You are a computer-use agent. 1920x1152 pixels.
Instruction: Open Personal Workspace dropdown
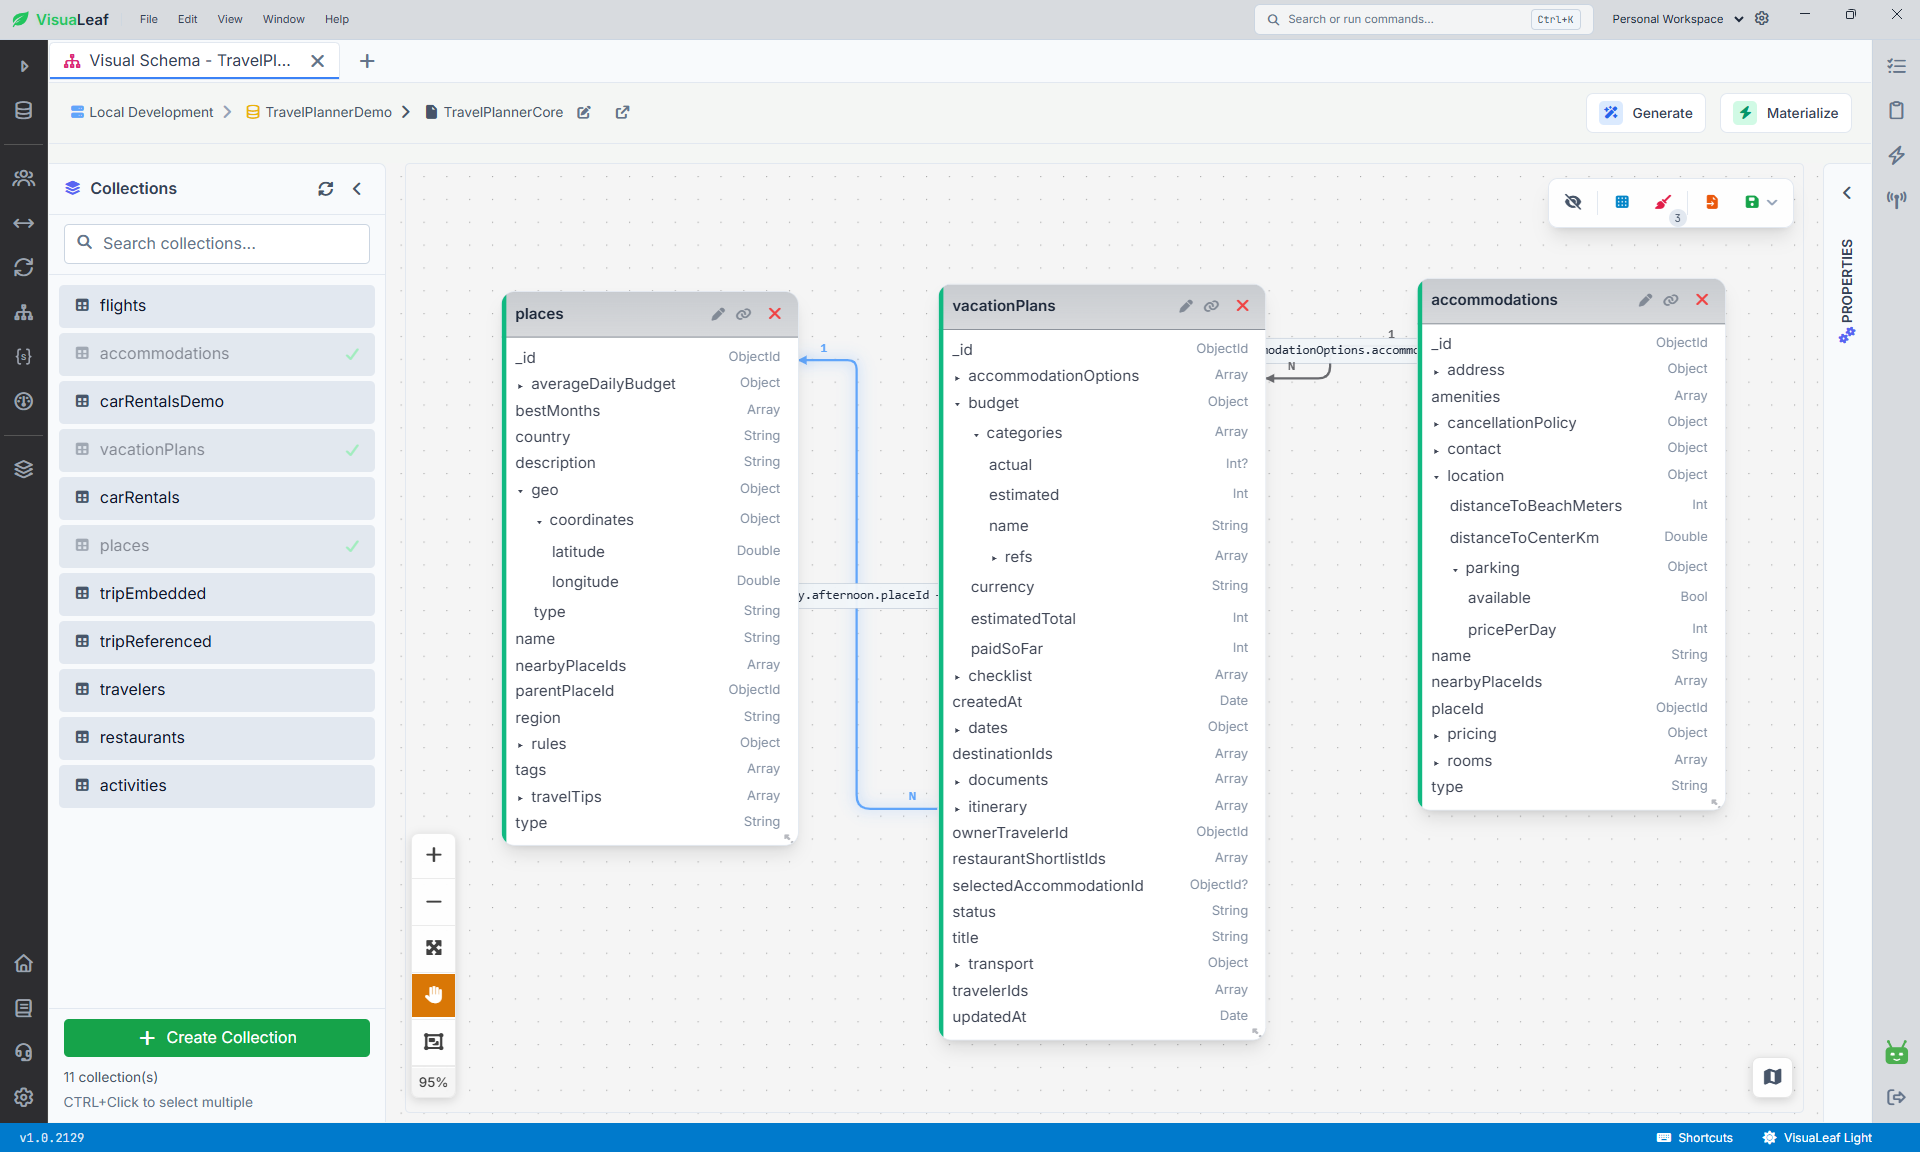1678,19
